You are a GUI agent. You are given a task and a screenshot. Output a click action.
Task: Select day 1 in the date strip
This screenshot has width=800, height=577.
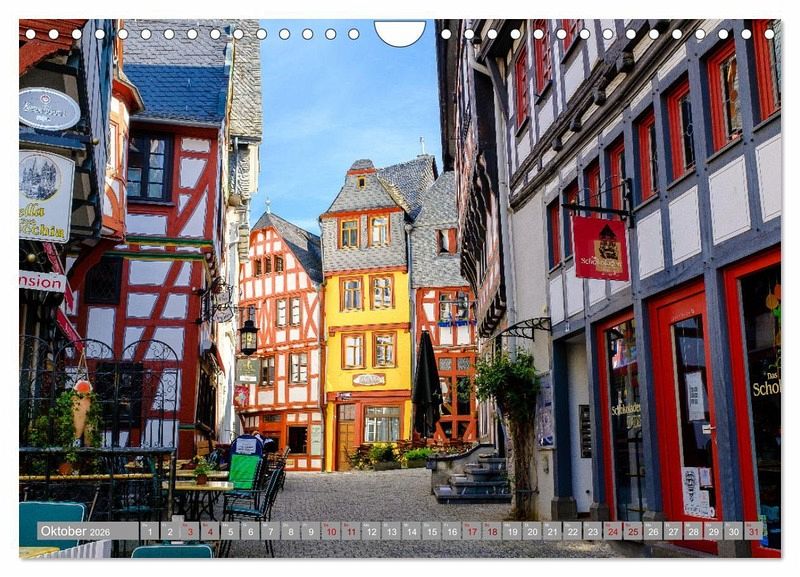(149, 531)
